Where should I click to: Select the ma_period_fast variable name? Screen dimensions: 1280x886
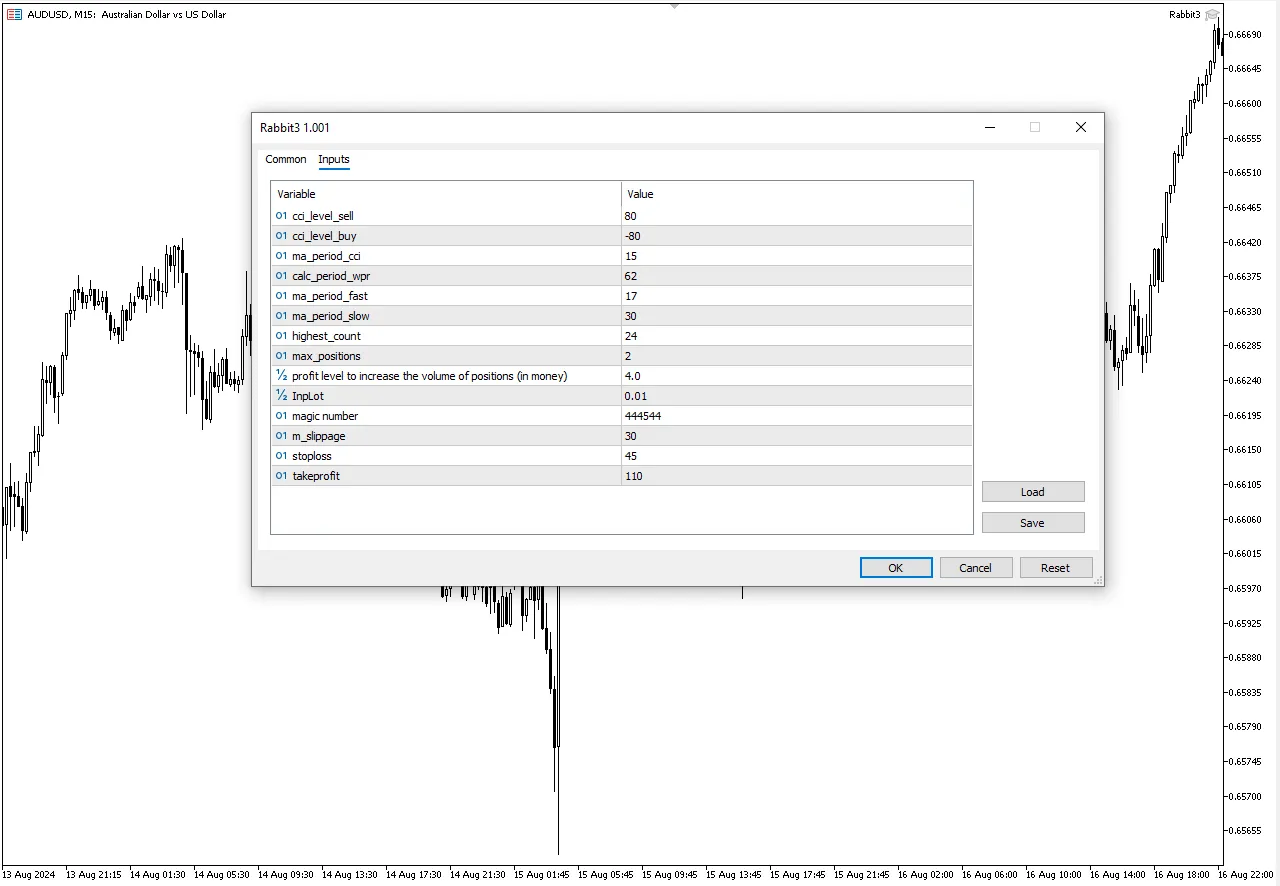pyautogui.click(x=330, y=296)
